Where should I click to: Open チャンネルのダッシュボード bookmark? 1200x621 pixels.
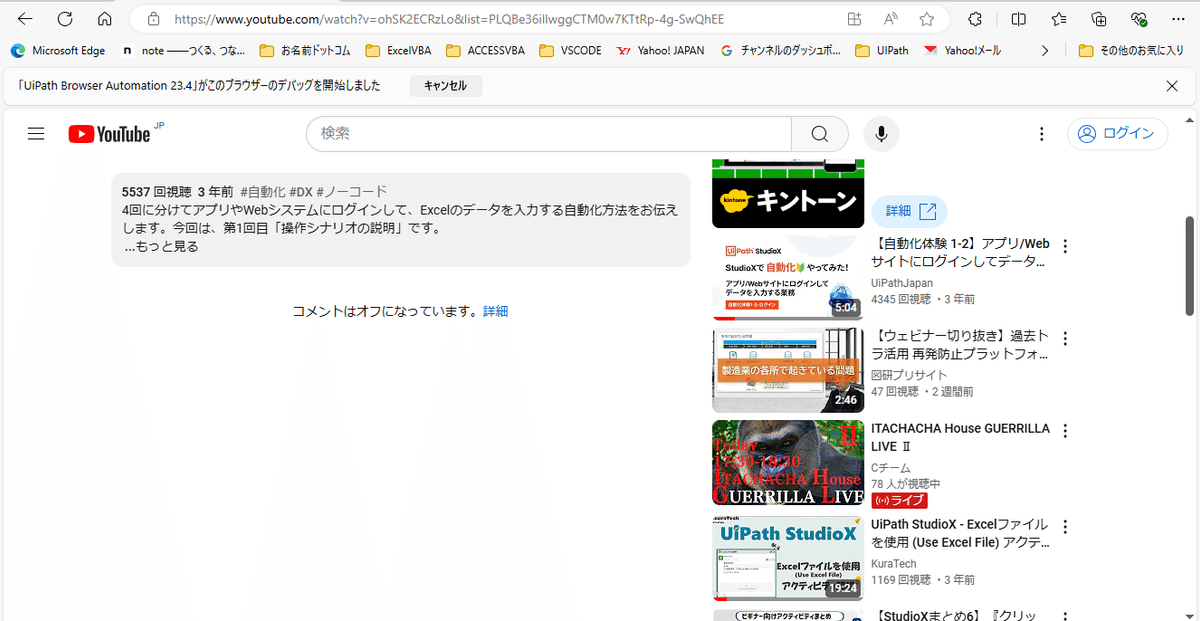click(781, 50)
